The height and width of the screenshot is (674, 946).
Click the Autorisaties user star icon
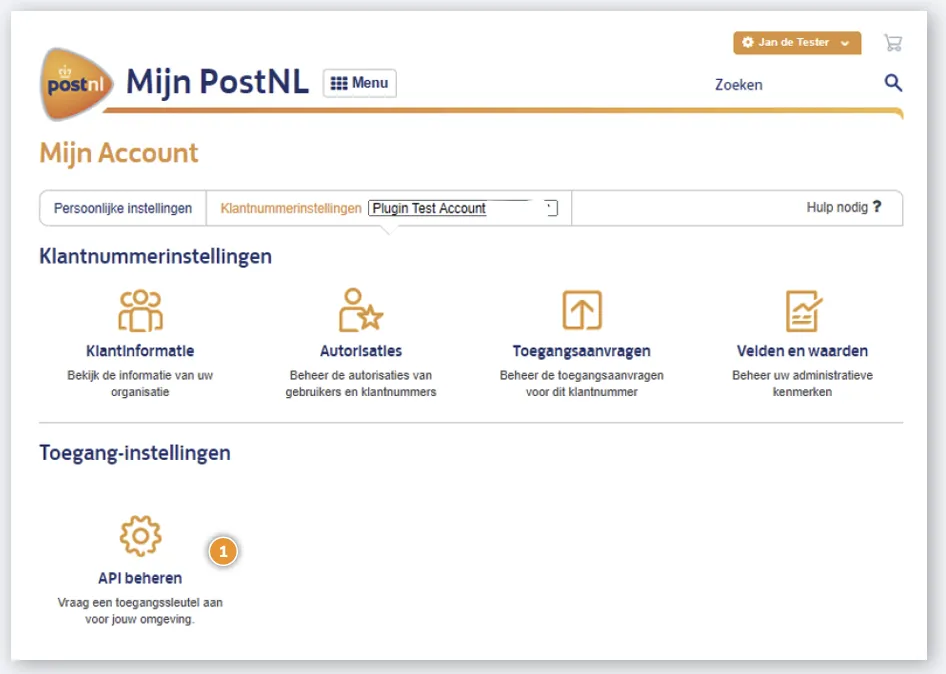click(360, 311)
